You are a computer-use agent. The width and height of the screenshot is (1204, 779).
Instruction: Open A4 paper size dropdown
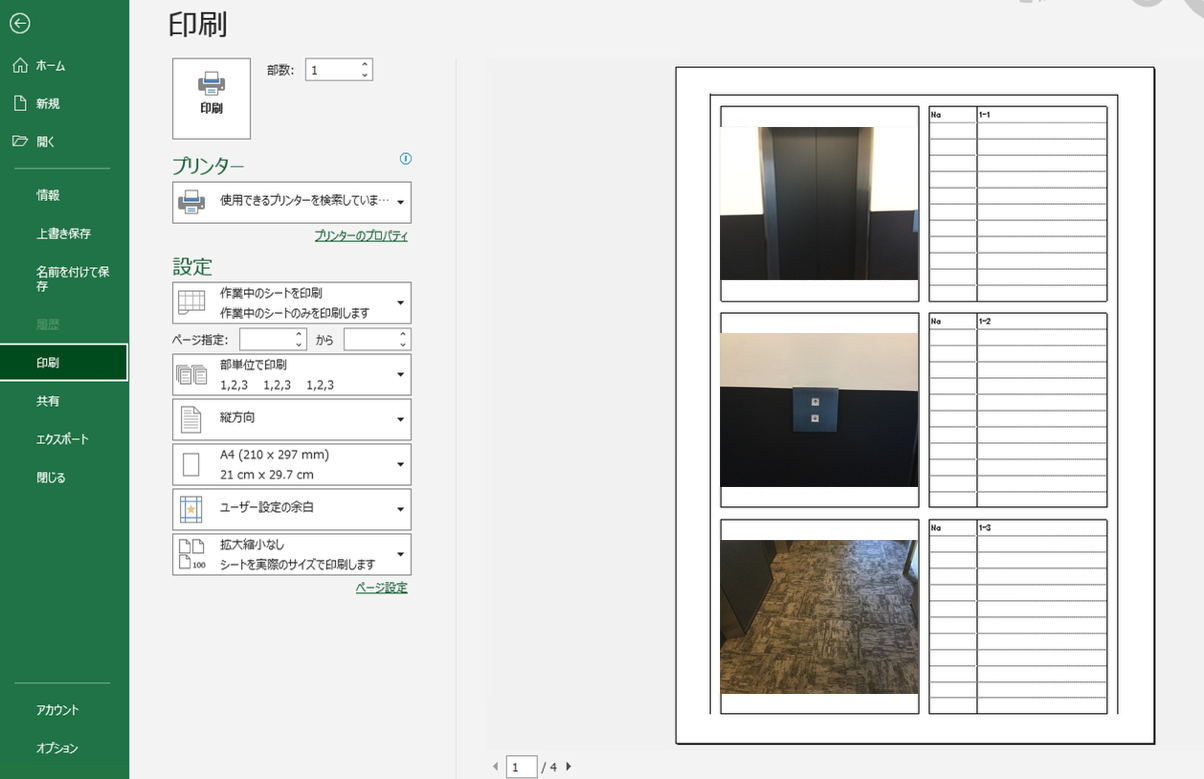pyautogui.click(x=292, y=464)
